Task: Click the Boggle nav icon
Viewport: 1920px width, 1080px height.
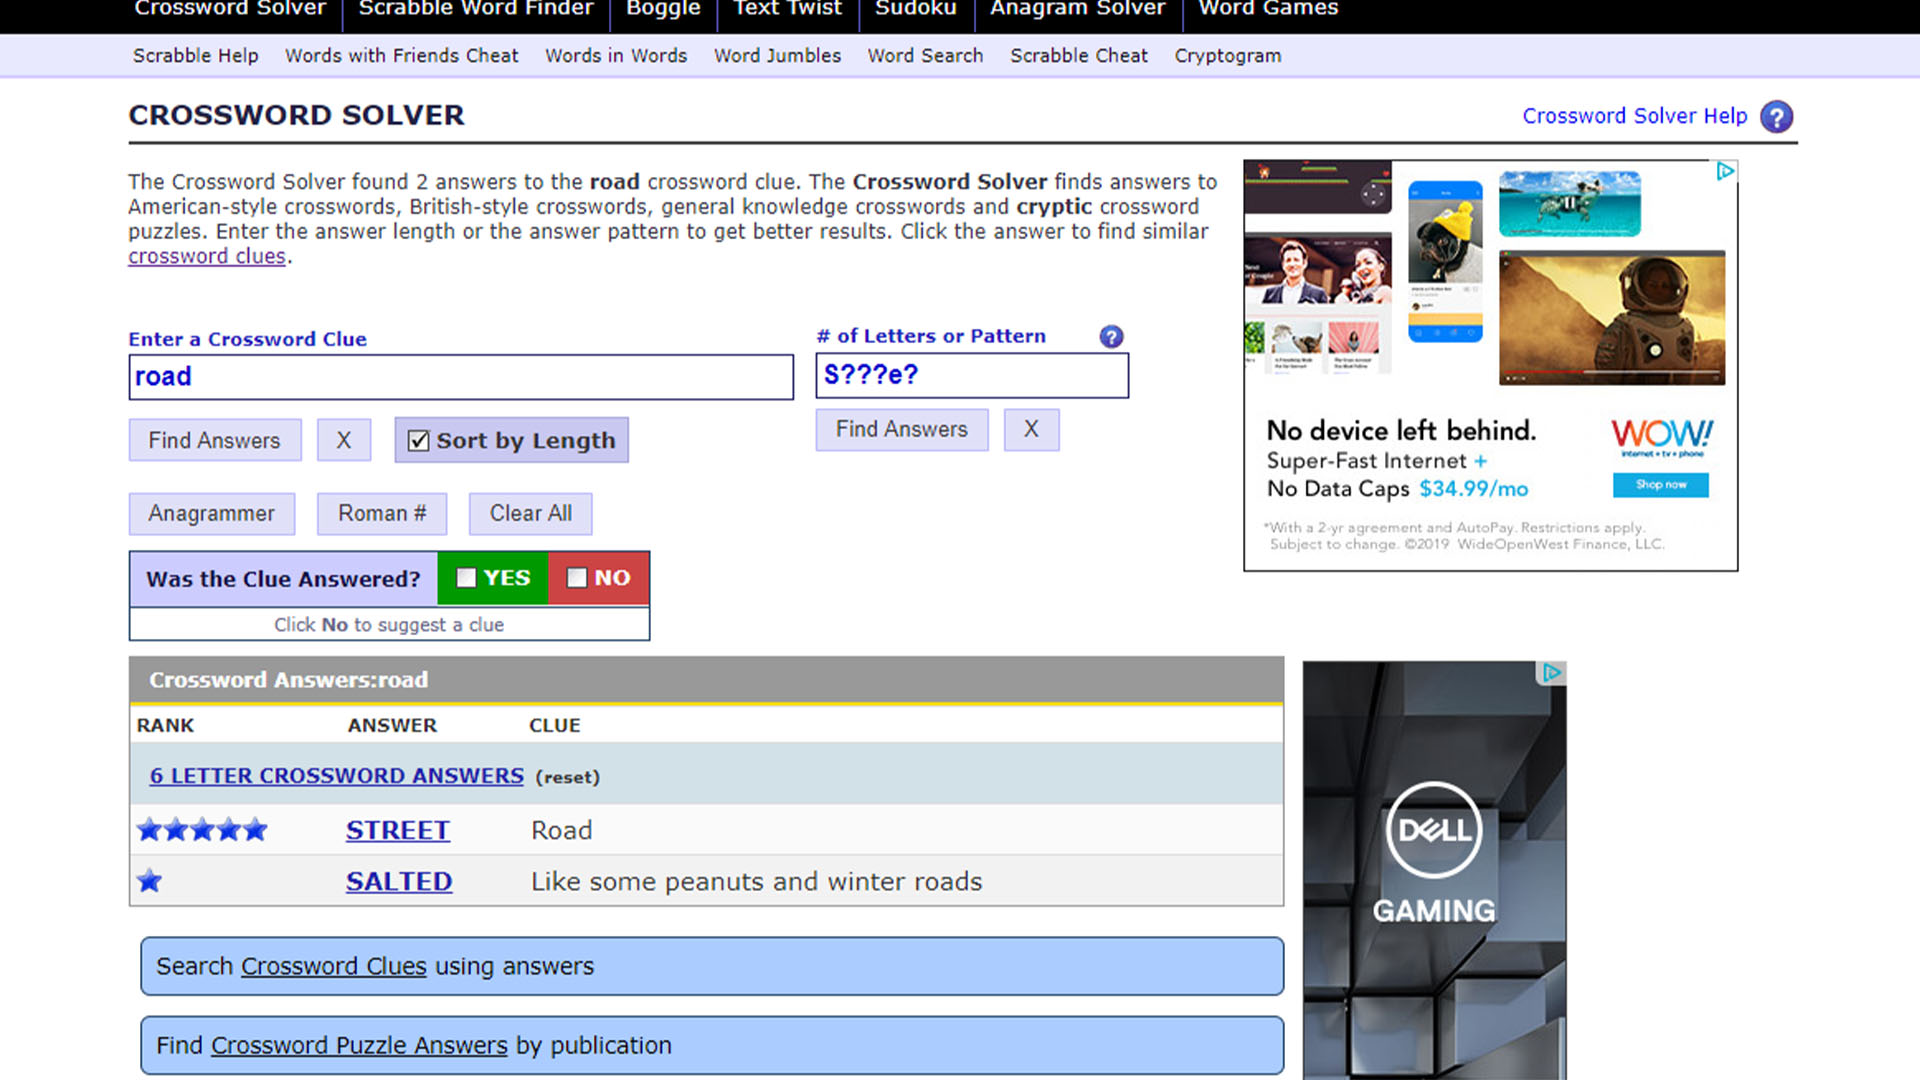Action: [665, 9]
